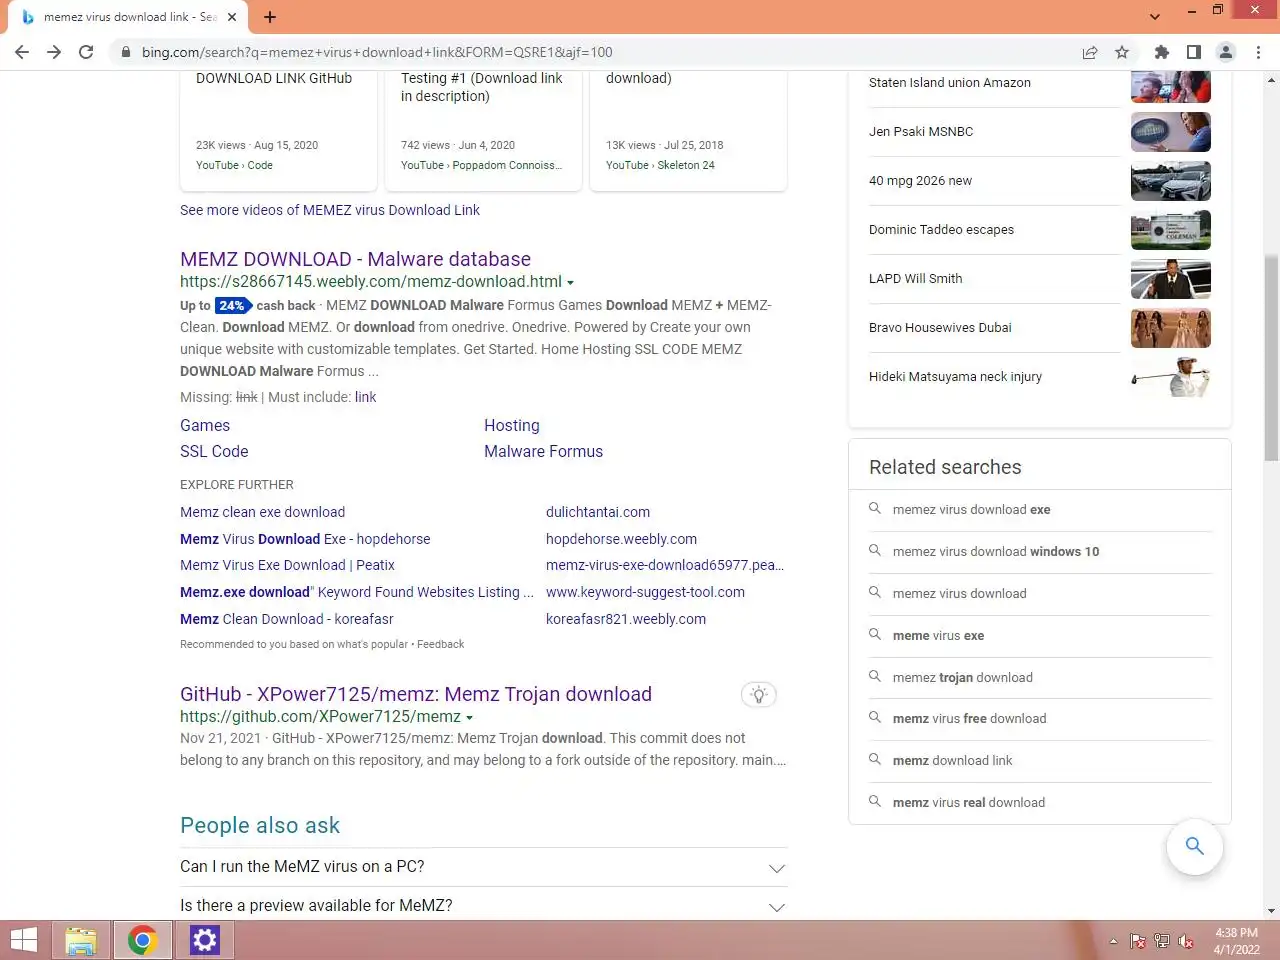This screenshot has height=960, width=1280.
Task: Open the Malware Formus sitelink
Action: (544, 451)
